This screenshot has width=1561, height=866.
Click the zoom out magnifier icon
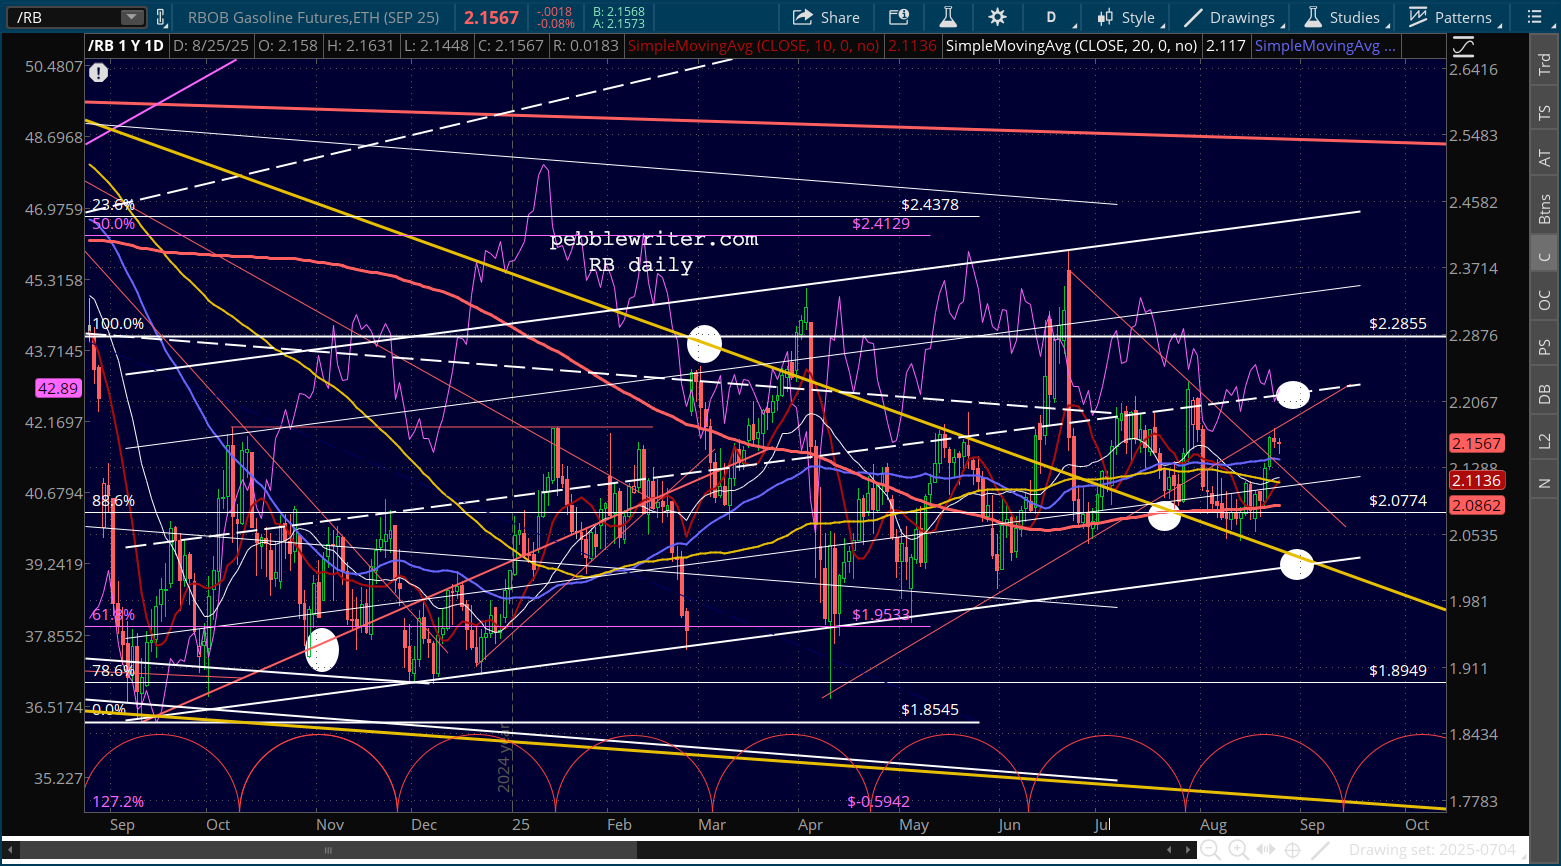pos(1209,850)
